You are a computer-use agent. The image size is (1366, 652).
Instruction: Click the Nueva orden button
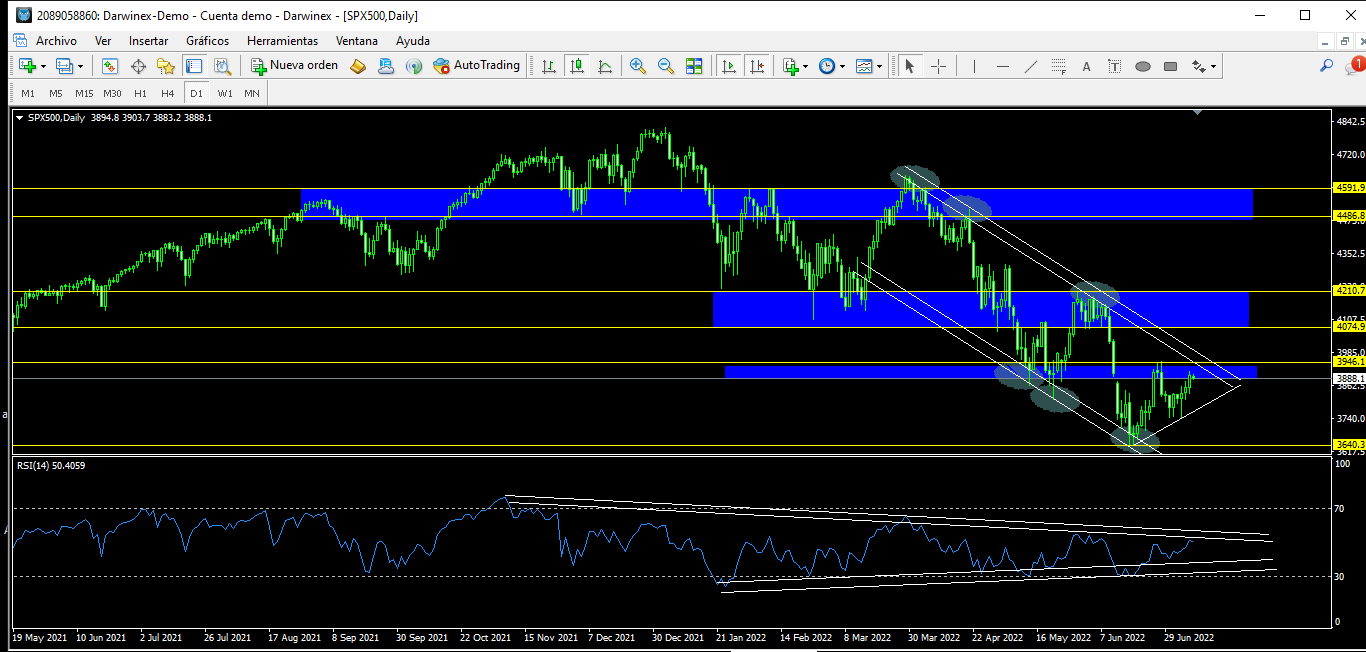coord(294,66)
